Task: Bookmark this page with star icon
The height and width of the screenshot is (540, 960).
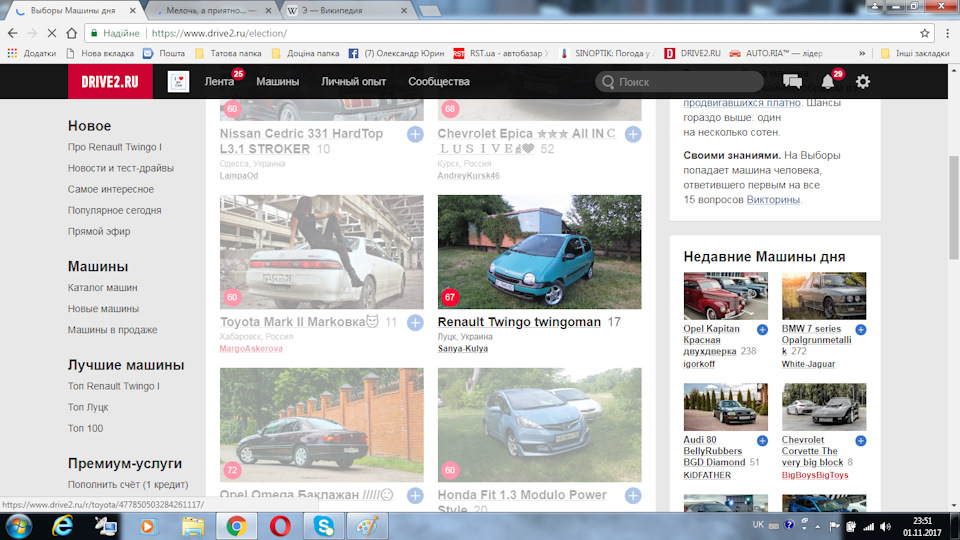Action: click(x=924, y=33)
